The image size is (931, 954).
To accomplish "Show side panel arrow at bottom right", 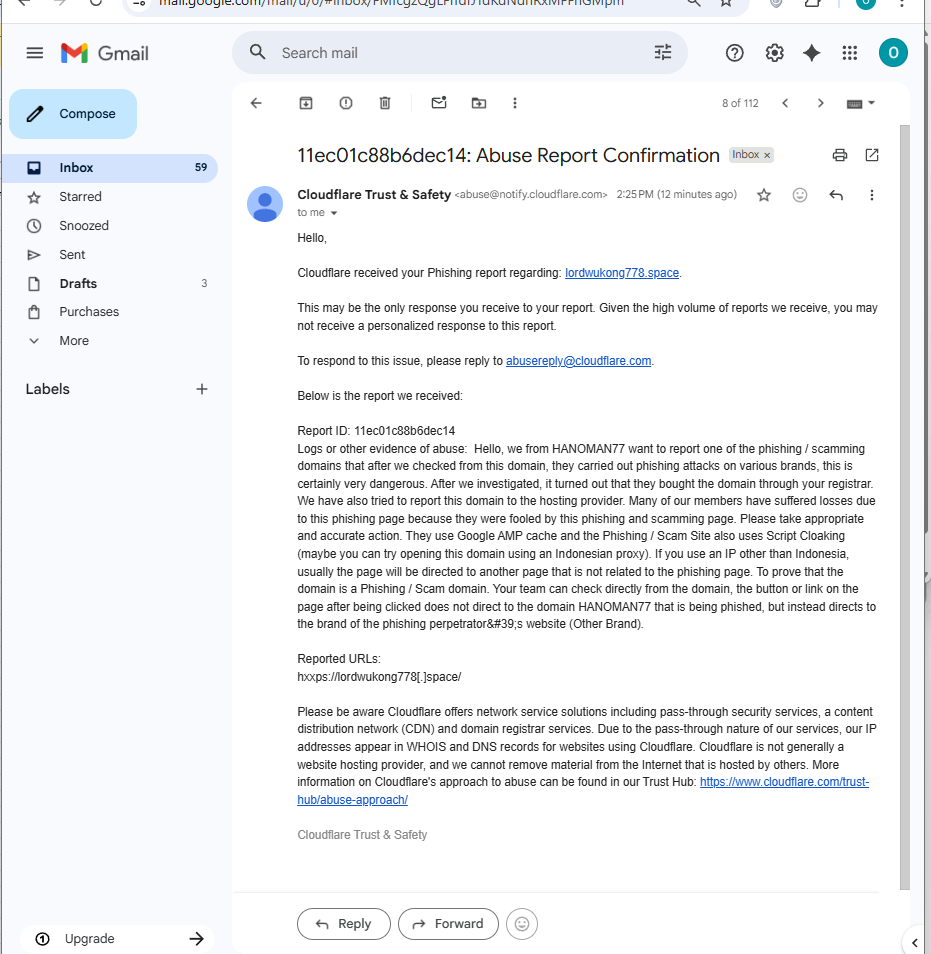I will (x=915, y=943).
